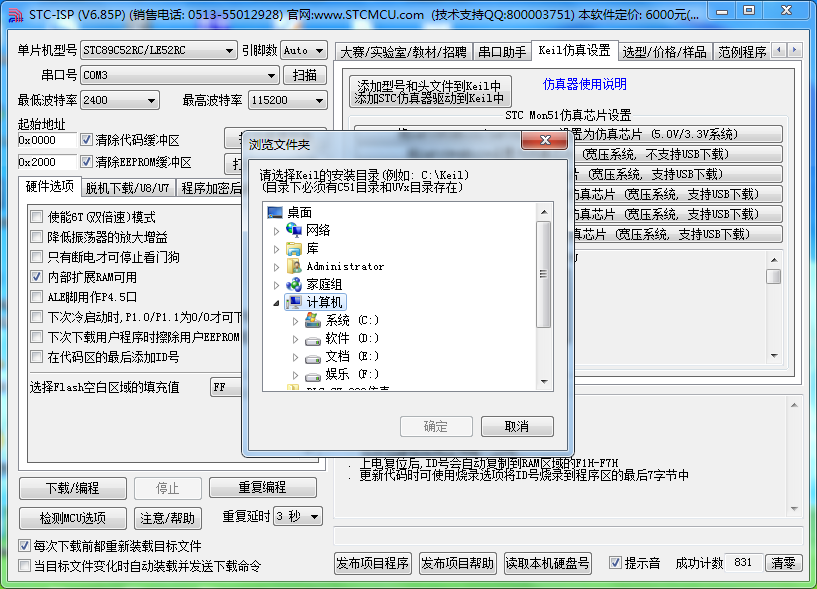Expand the 系统 (C:) drive node arrow

pos(295,321)
